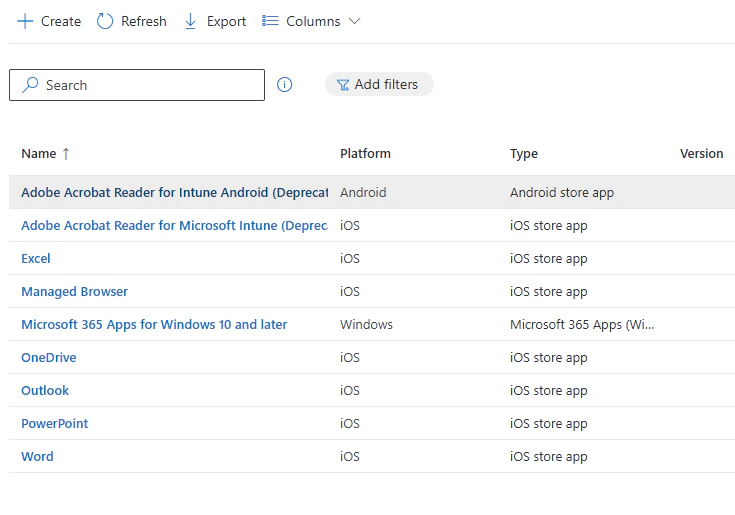Open Microsoft 365 Apps for Windows 10 link

(x=154, y=324)
